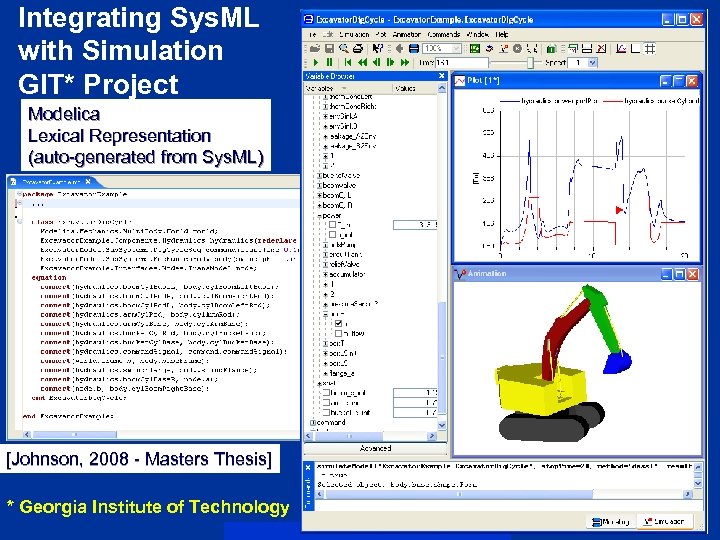Close the Variable Browser panel
This screenshot has height=540, width=720.
pos(442,76)
